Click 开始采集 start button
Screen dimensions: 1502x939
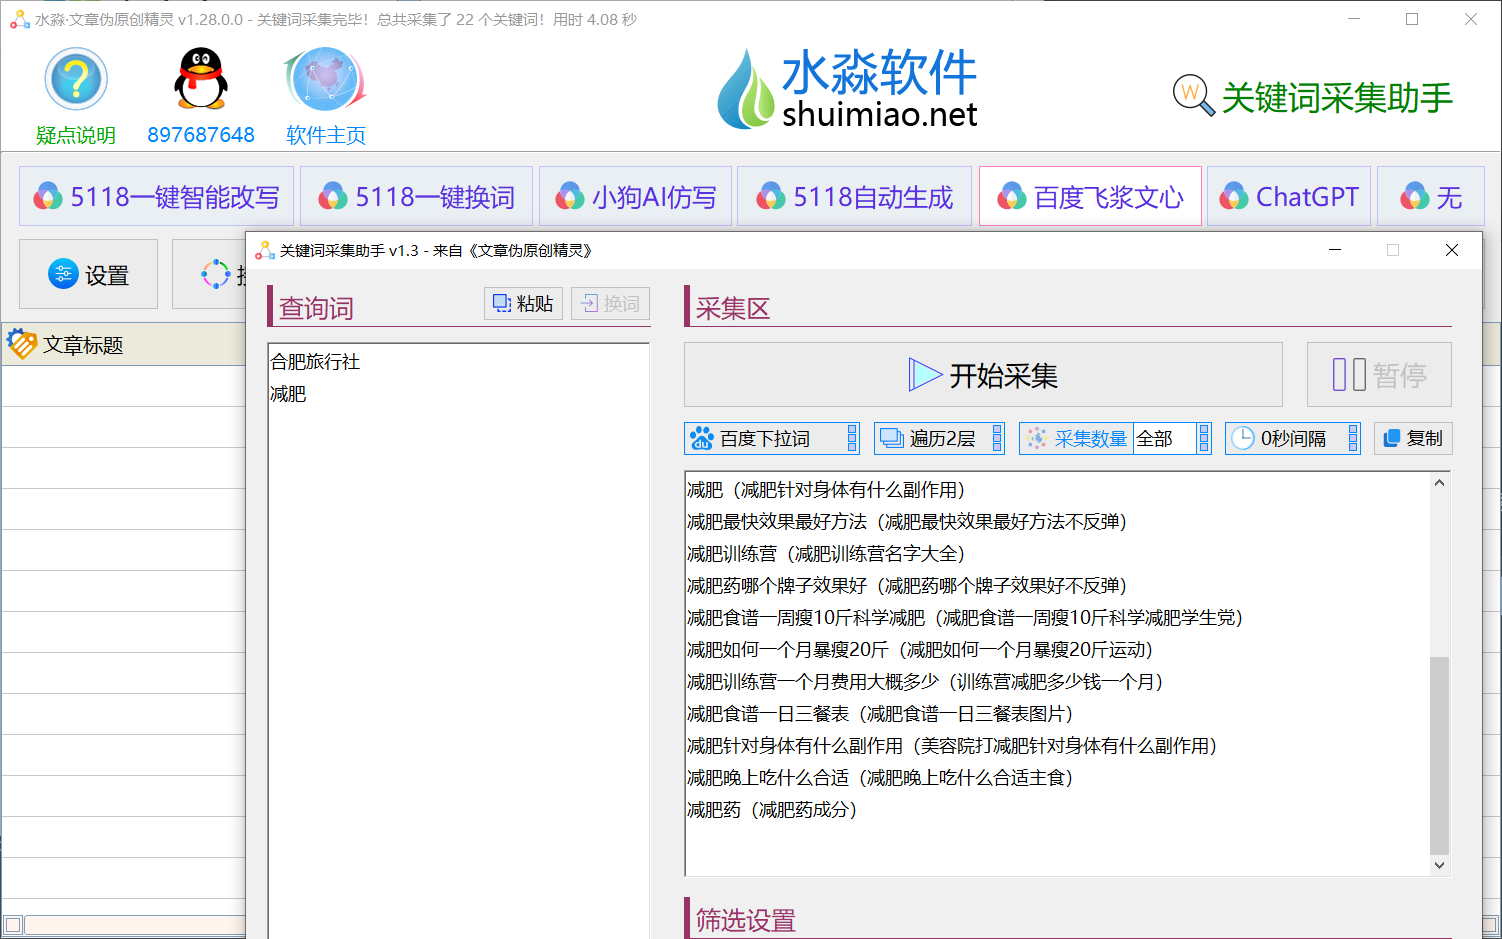coord(983,375)
